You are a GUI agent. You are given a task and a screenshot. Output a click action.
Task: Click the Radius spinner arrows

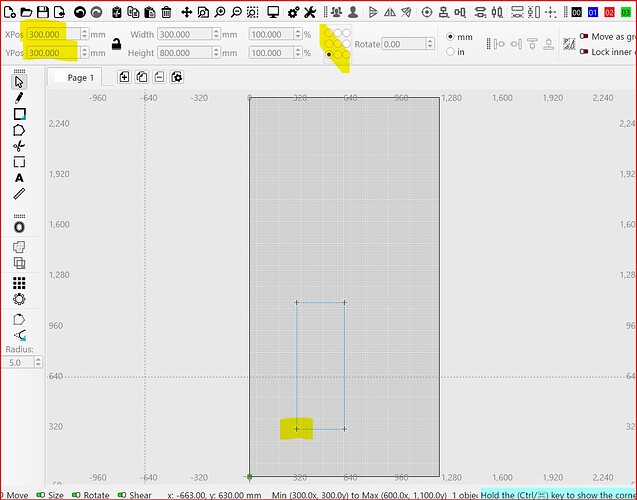38,362
